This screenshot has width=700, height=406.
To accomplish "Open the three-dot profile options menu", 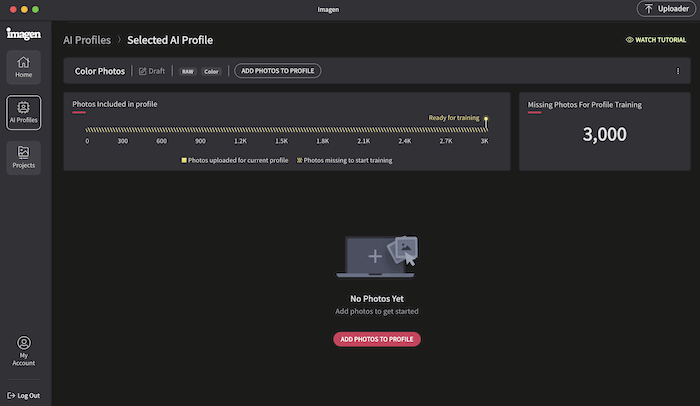I will tap(678, 71).
